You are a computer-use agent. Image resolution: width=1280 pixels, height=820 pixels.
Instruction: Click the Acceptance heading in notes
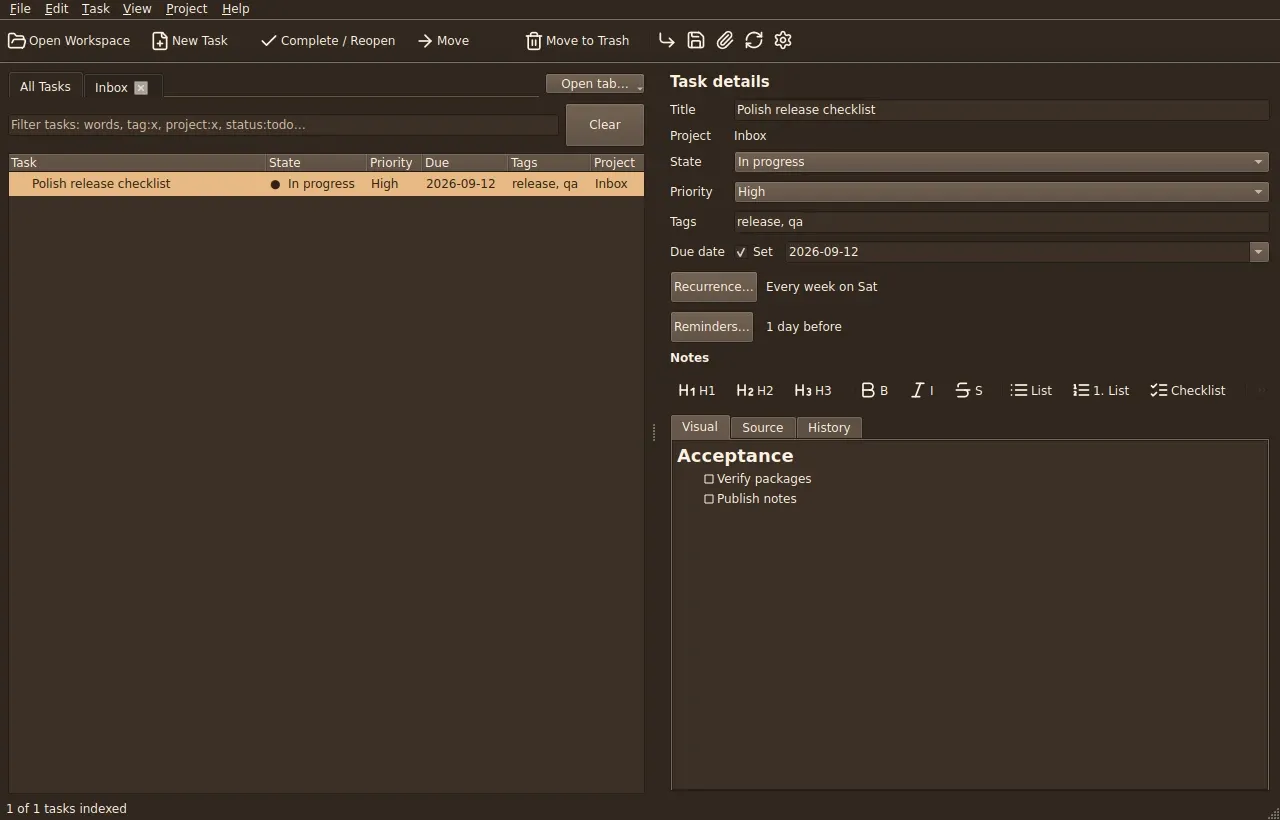[735, 456]
